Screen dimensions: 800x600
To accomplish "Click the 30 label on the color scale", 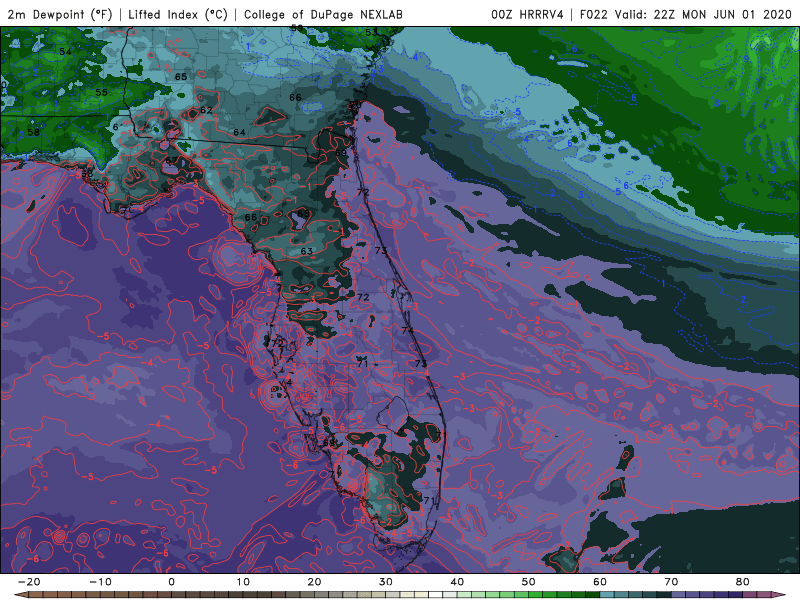I will coord(386,582).
